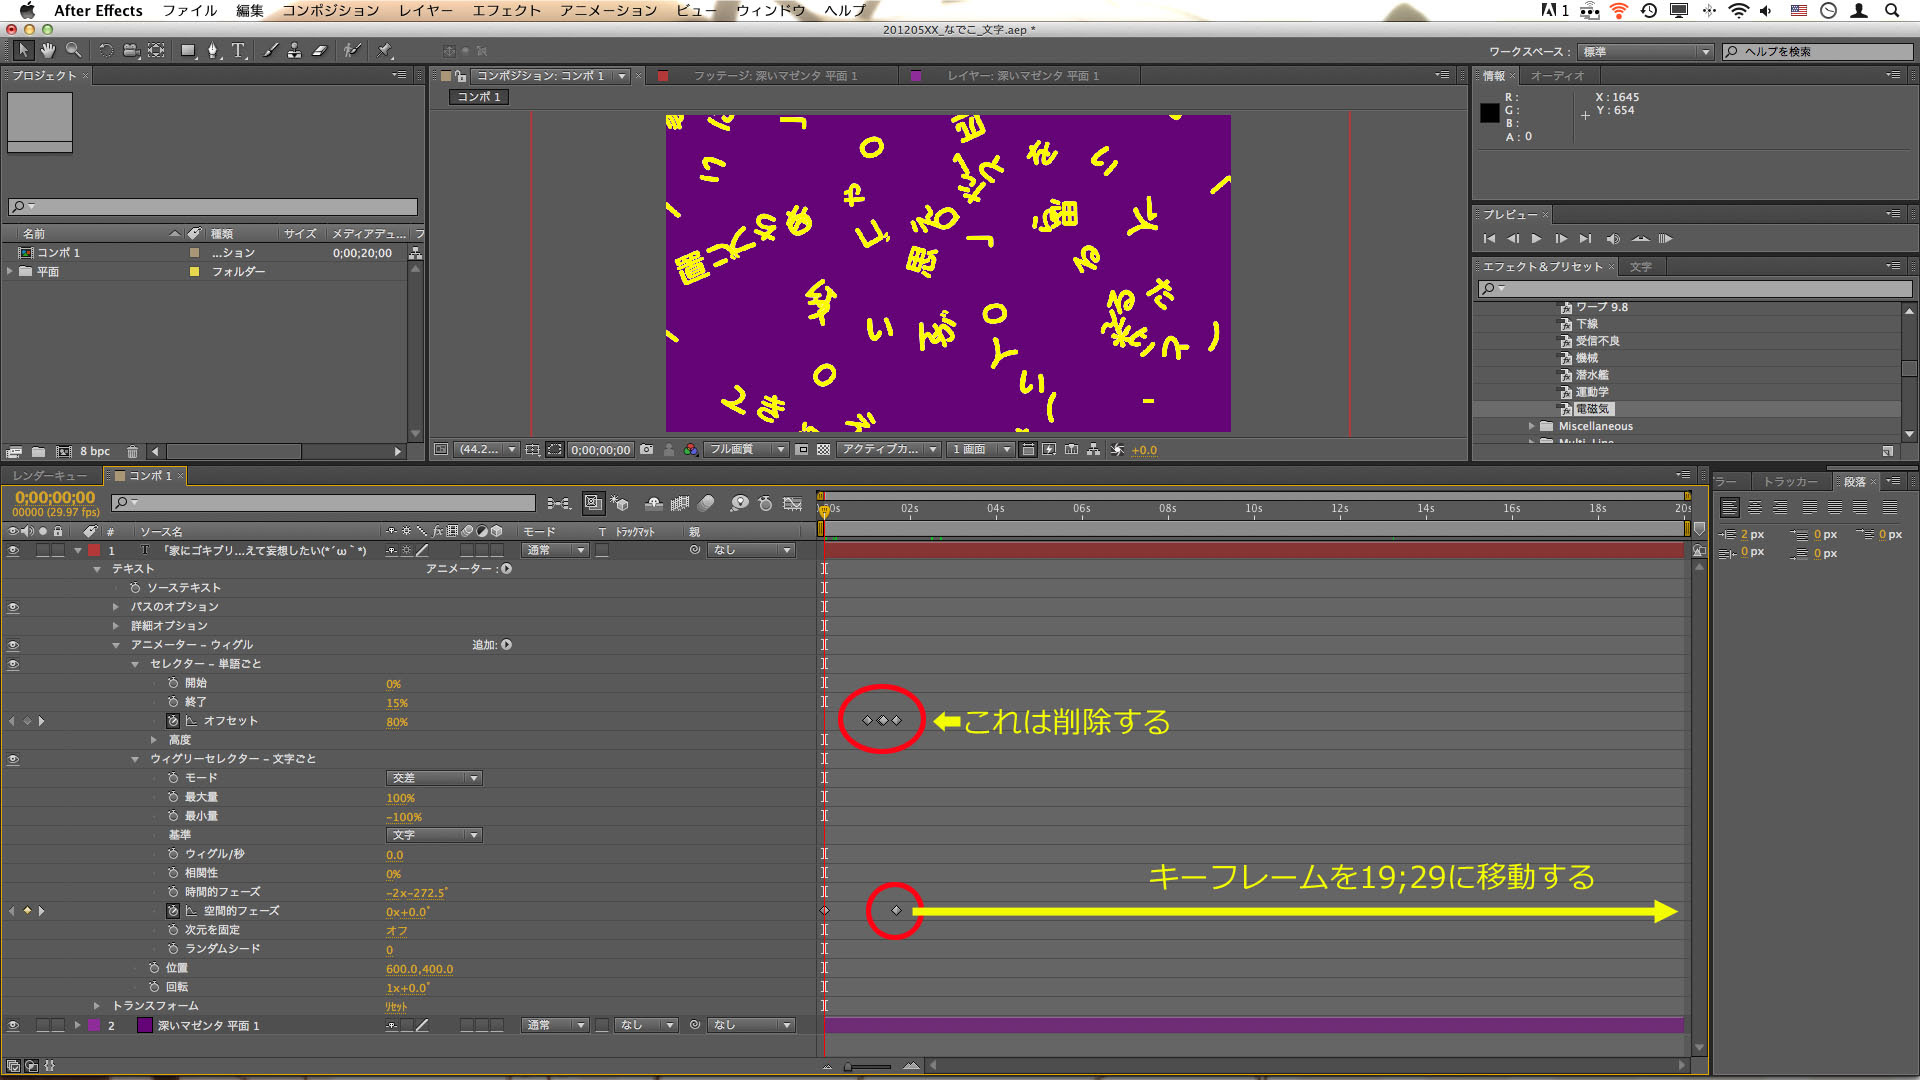Click the 8 bpc color depth button
The image size is (1920, 1080).
(95, 452)
